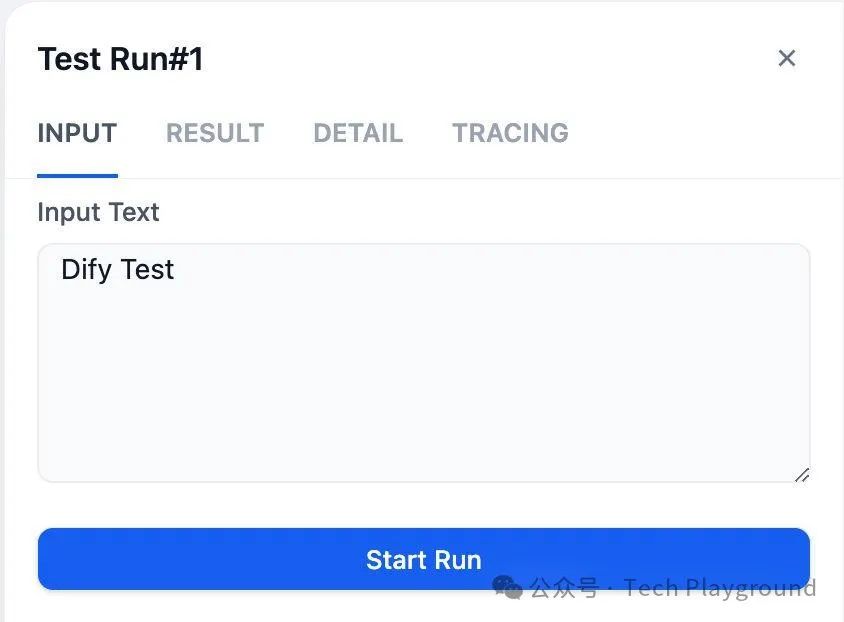Viewport: 844px width, 622px height.
Task: Open the RESULT tab
Action: [215, 133]
